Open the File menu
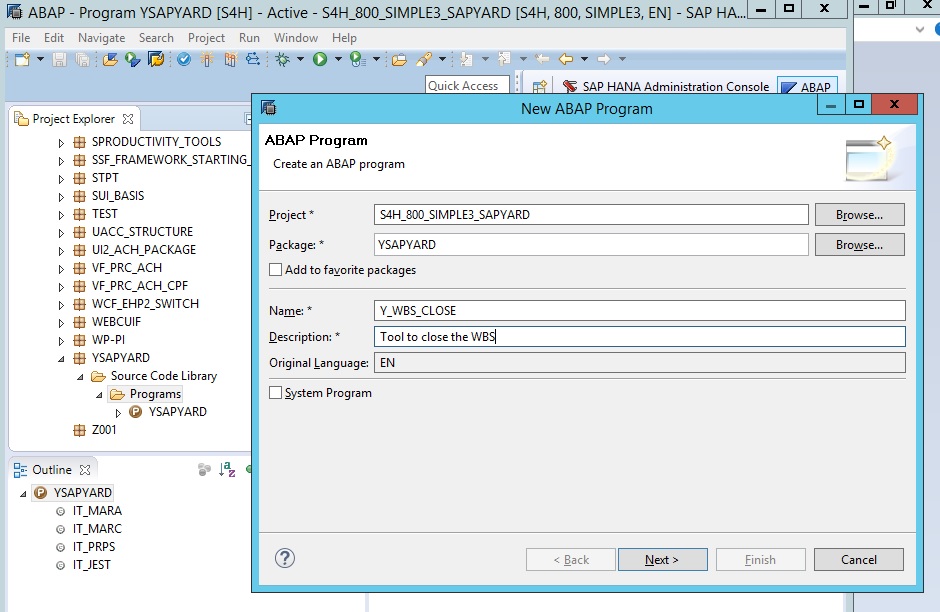The height and width of the screenshot is (612, 940). click(x=21, y=38)
